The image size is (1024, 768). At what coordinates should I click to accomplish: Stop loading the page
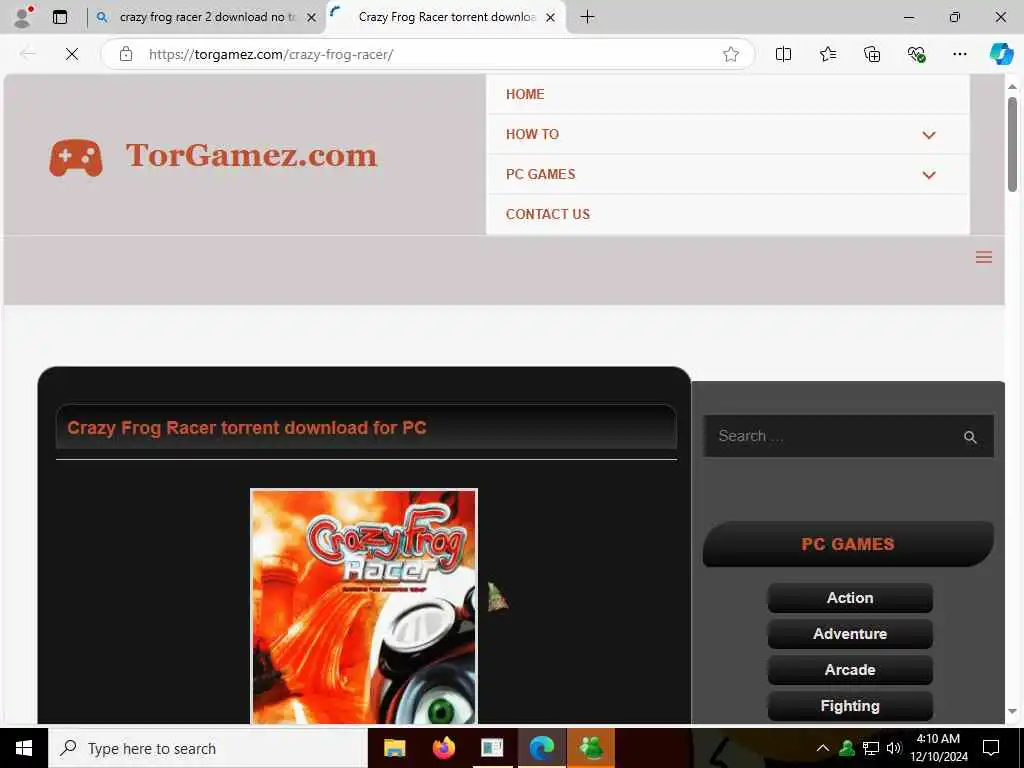pos(72,54)
